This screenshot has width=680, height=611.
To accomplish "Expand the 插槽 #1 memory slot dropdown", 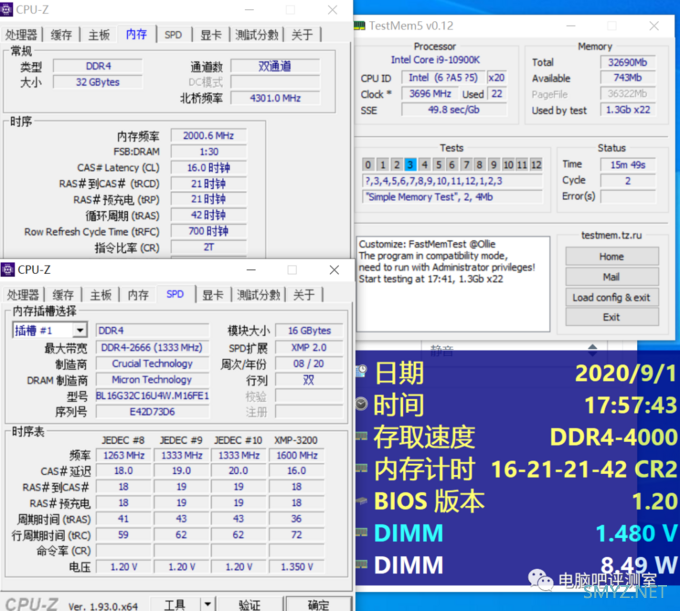I will click(x=79, y=330).
